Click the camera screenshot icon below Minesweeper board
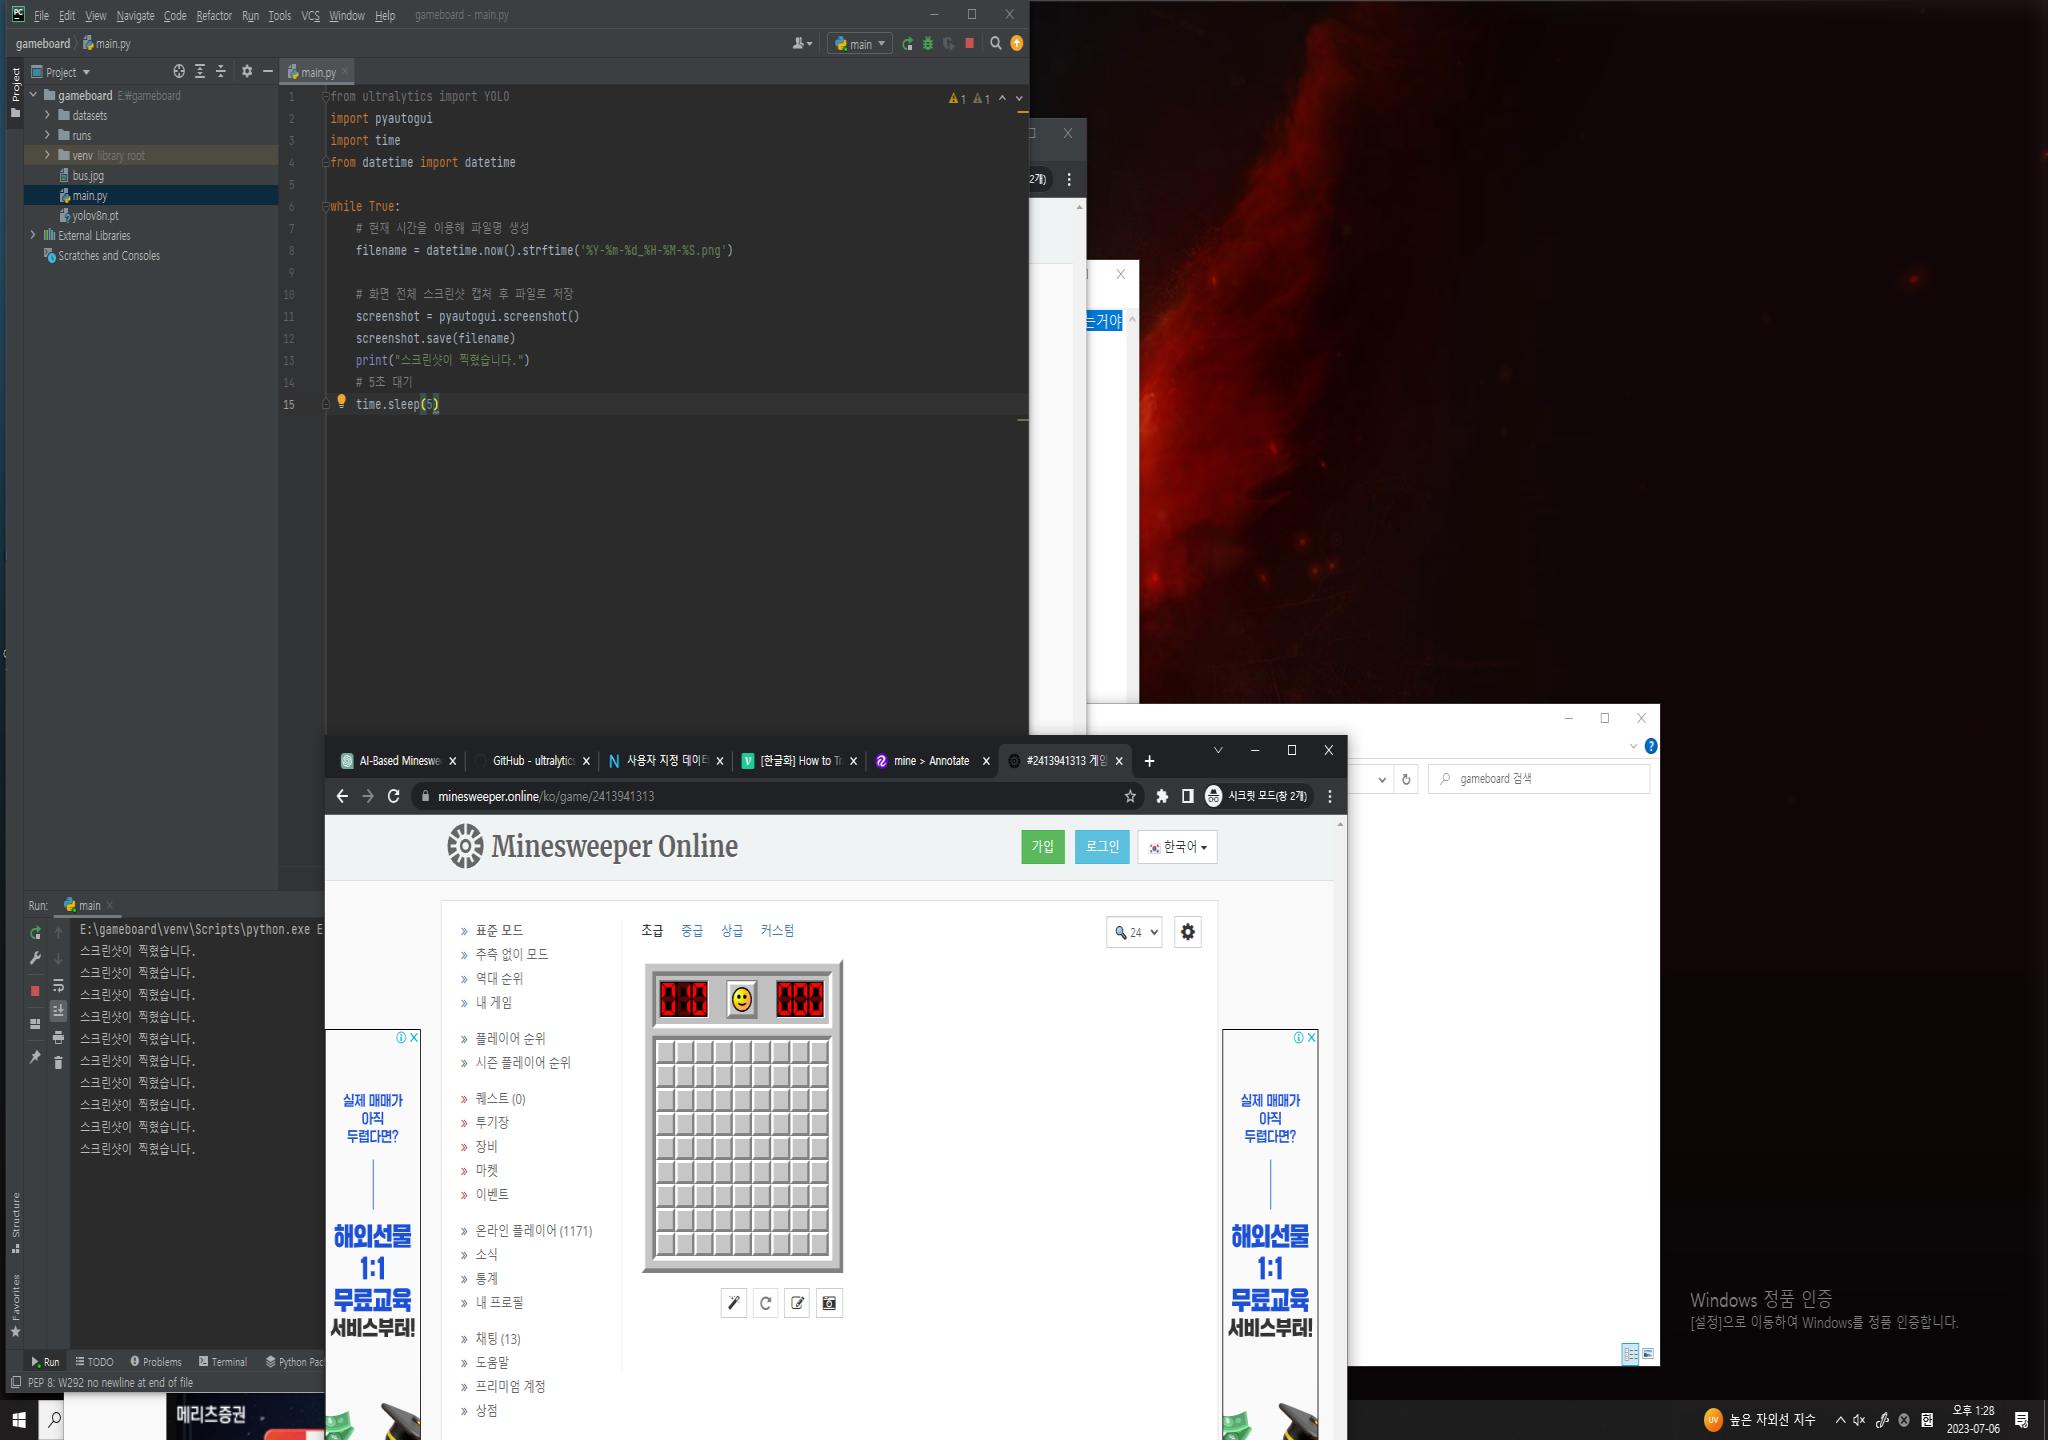2048x1440 pixels. click(x=829, y=1303)
